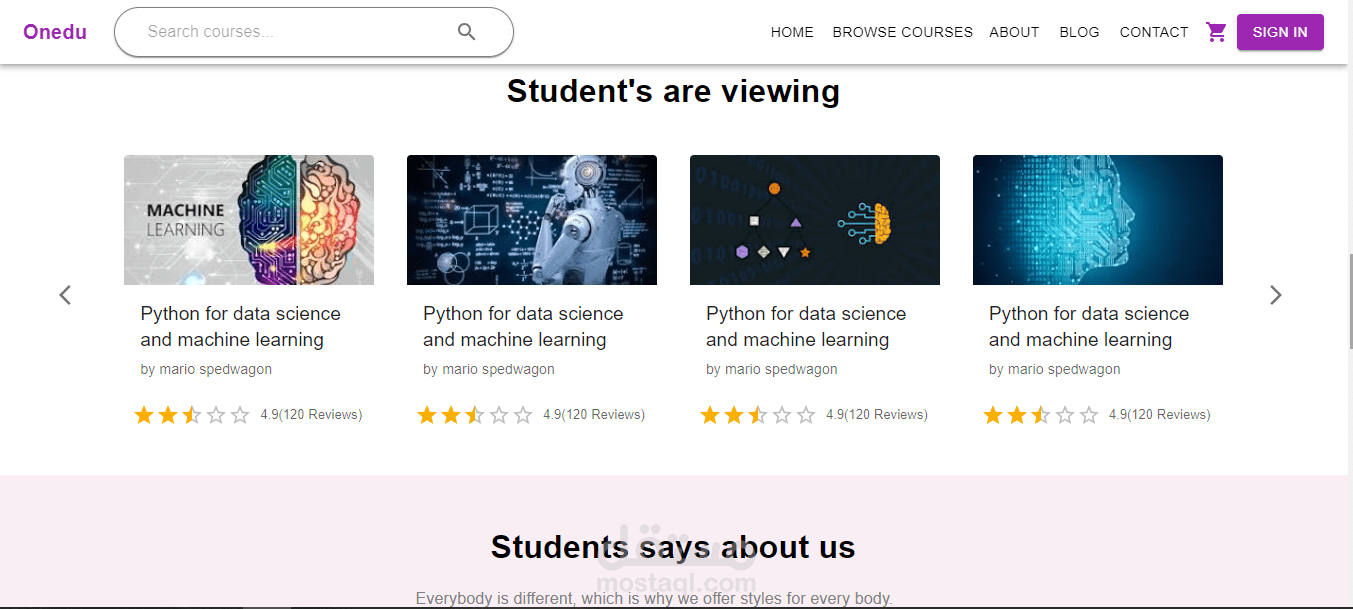Image resolution: width=1353 pixels, height=609 pixels.
Task: Advance the carousel with the right arrow
Action: (x=1275, y=295)
